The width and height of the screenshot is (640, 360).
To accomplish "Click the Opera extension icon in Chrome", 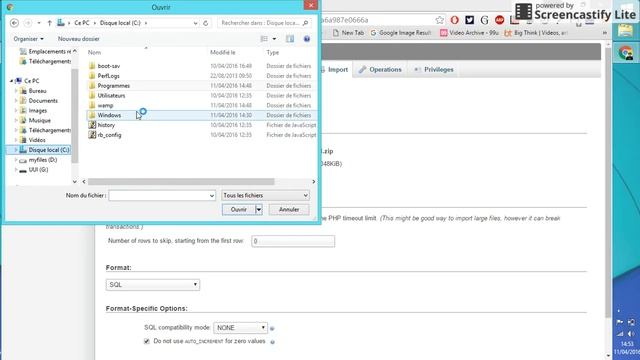I will (454, 20).
